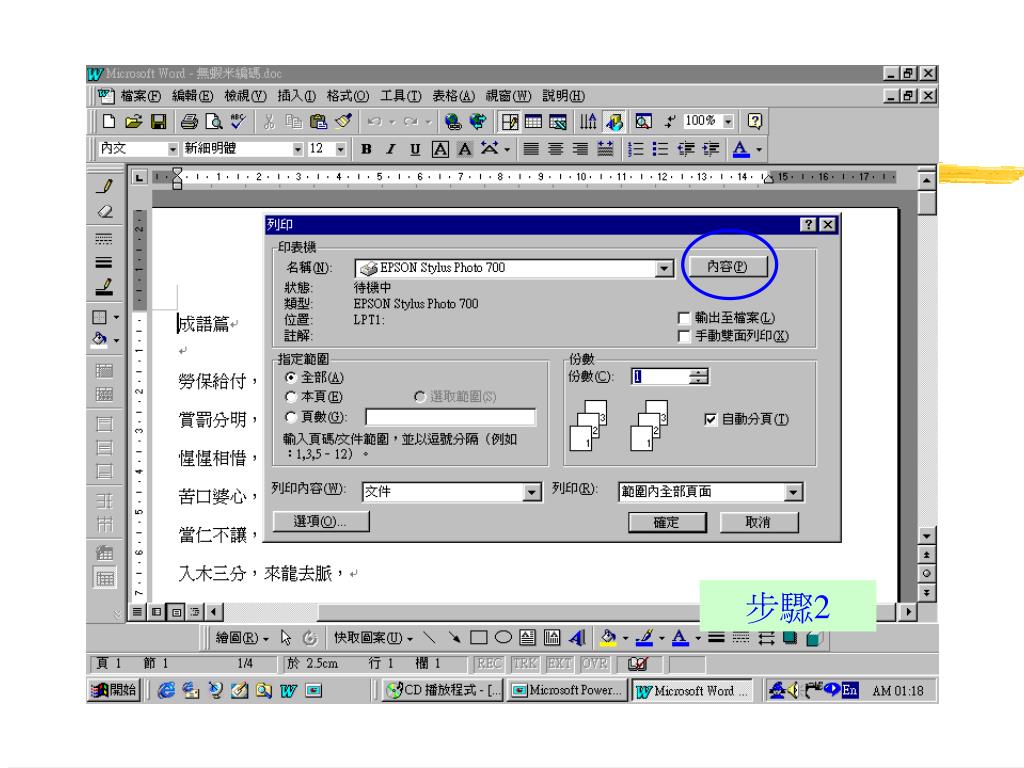The height and width of the screenshot is (768, 1024).
Task: Click the 頁數 page range input field
Action: tap(451, 417)
